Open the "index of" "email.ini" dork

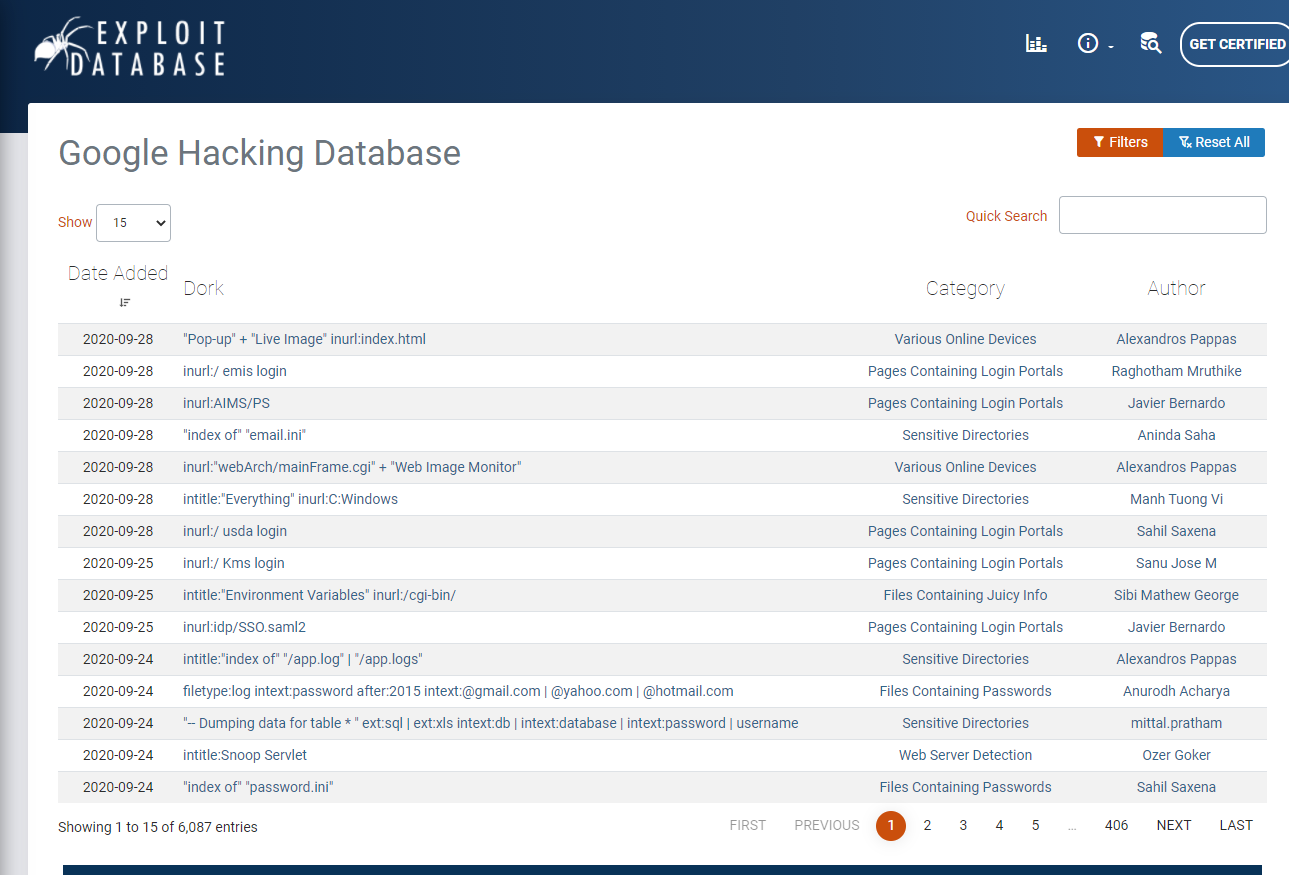pyautogui.click(x=244, y=435)
